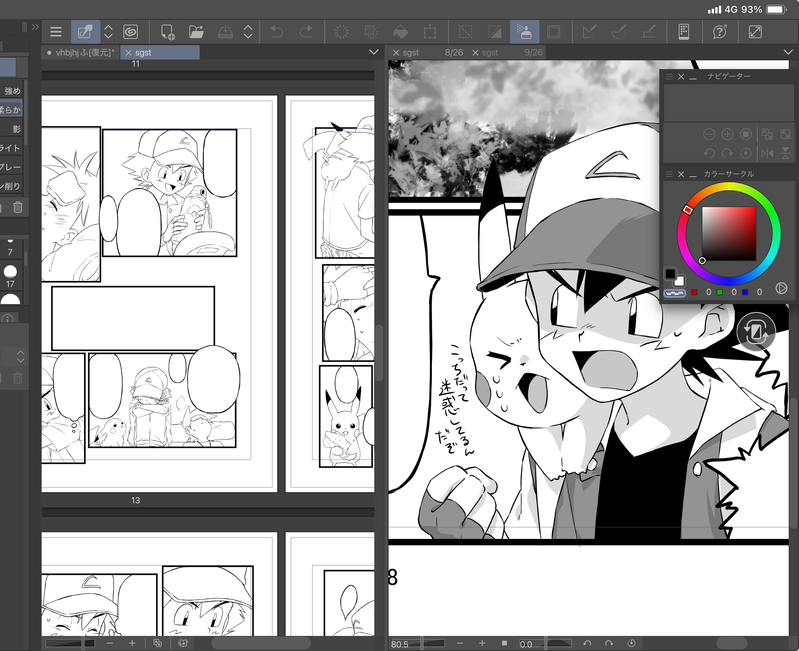799x651 pixels.
Task: Delete sub tool with trash icon
Action: coord(17,207)
